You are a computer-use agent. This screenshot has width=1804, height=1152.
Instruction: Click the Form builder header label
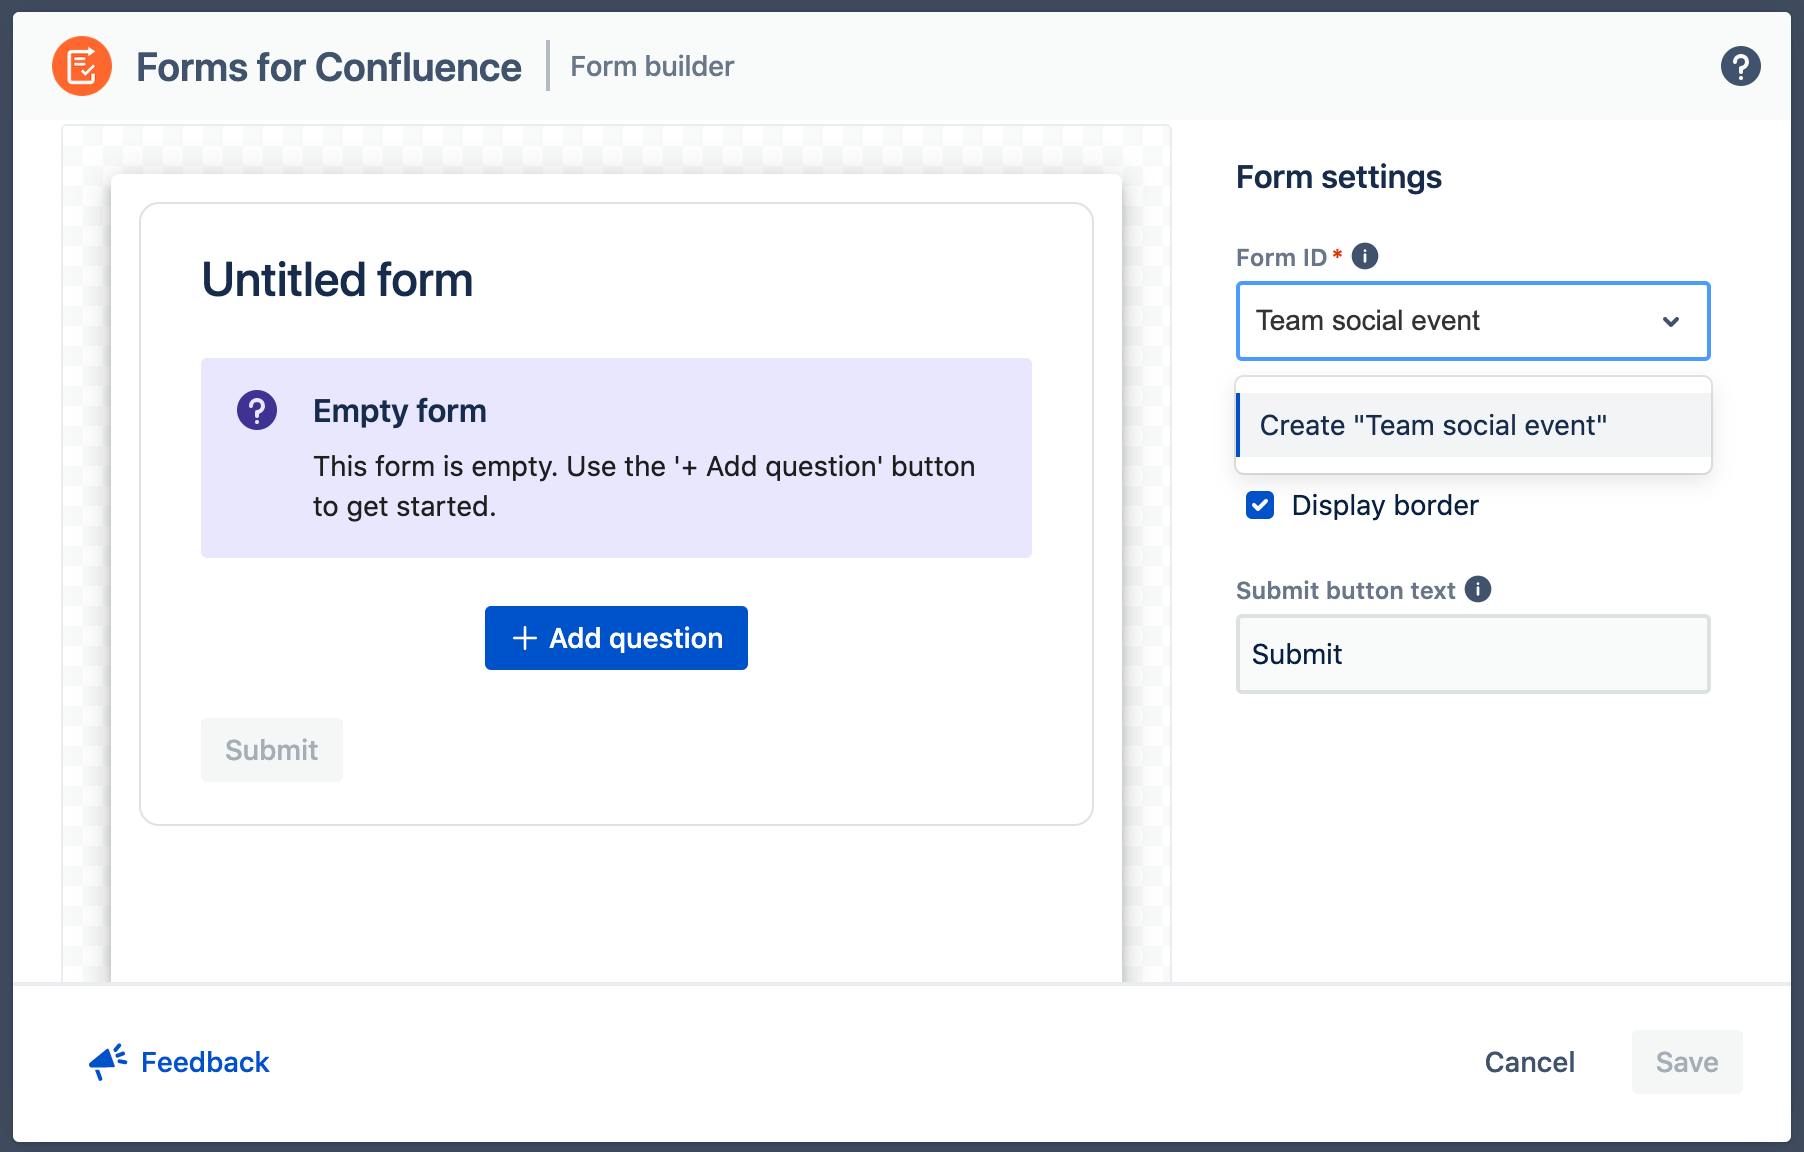click(652, 66)
